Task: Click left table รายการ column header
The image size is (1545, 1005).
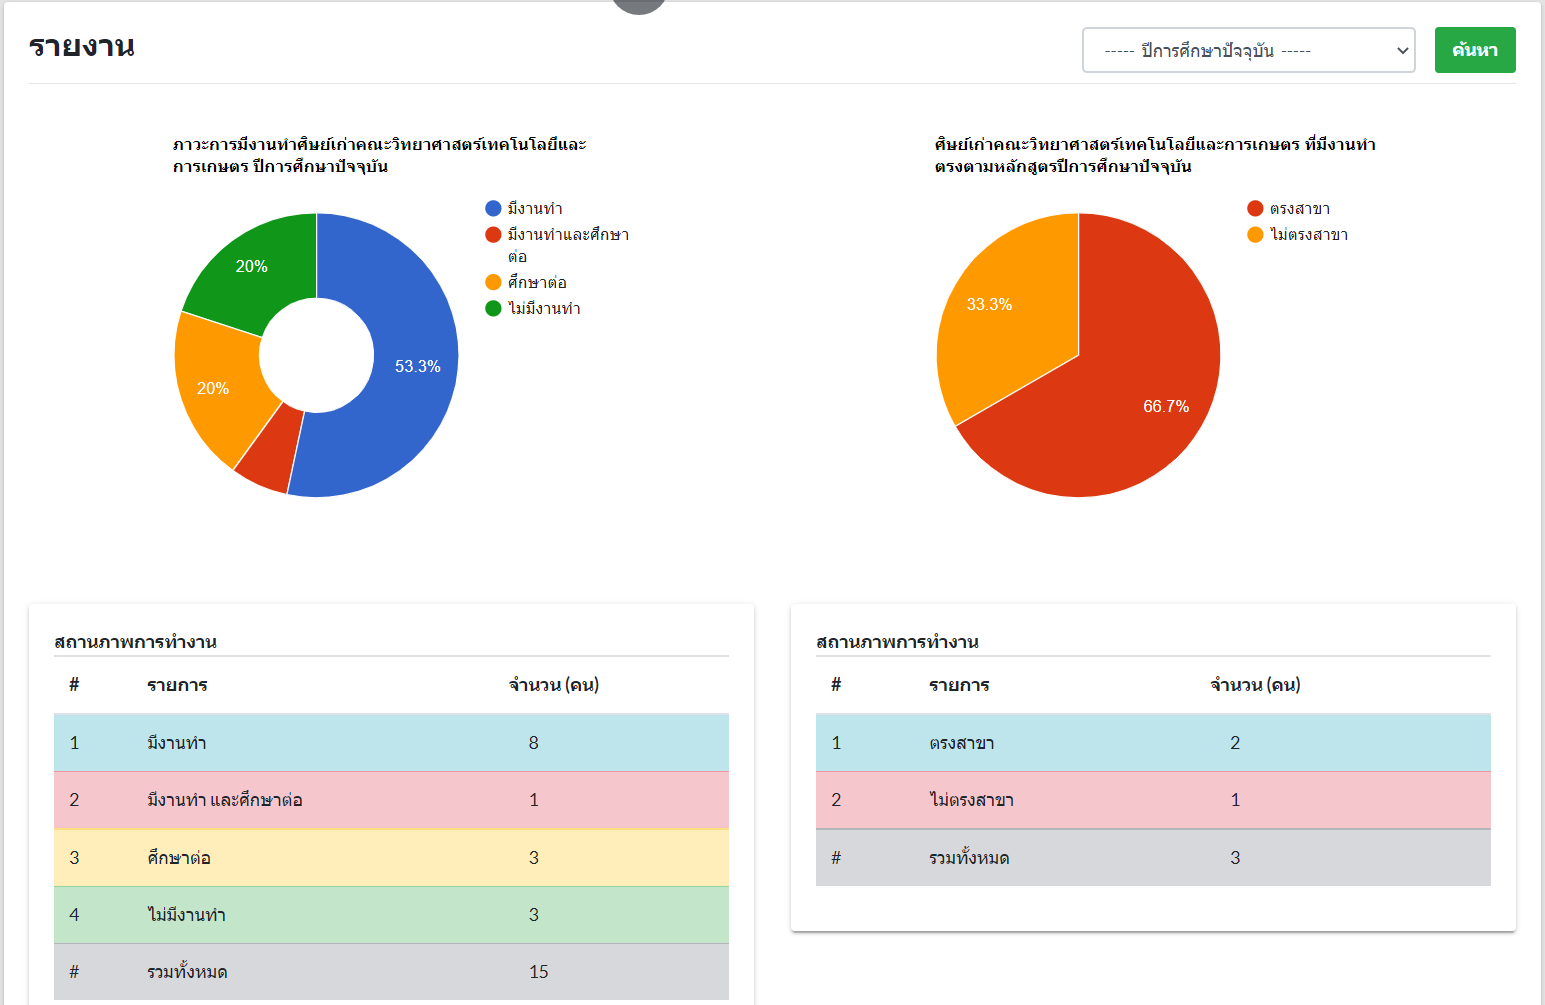Action: coord(177,685)
